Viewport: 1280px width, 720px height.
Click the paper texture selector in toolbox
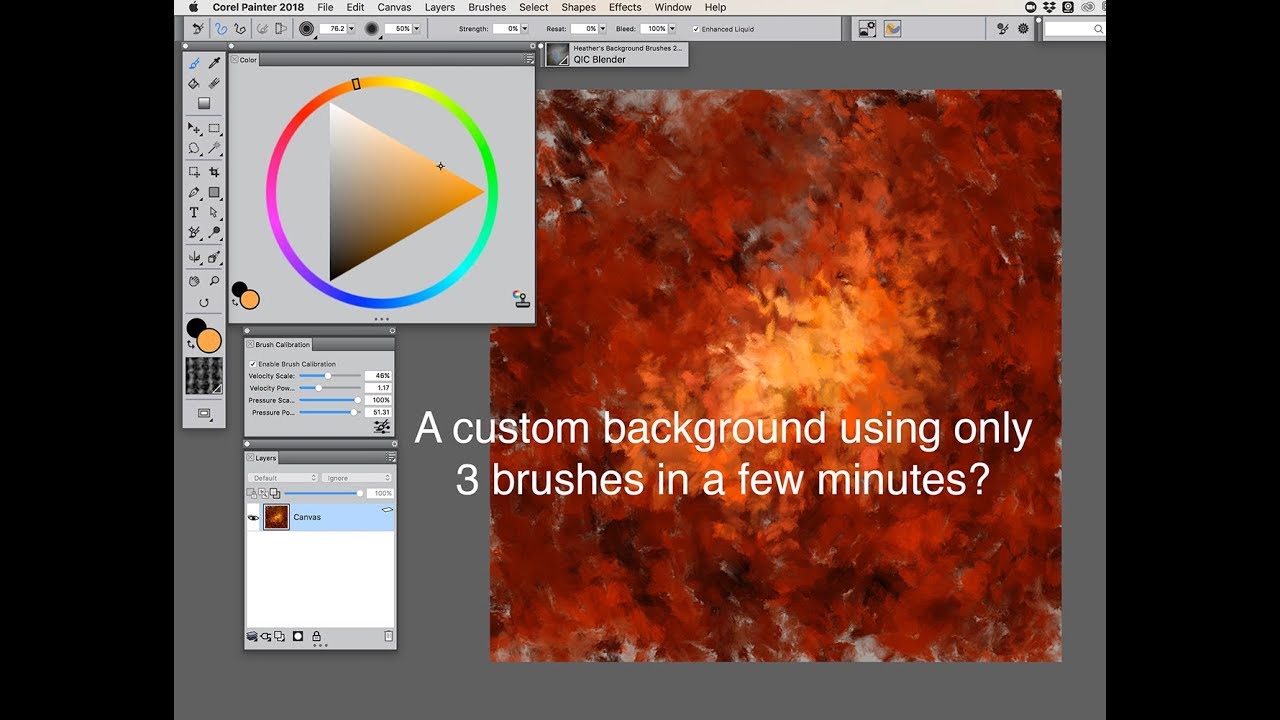(204, 375)
